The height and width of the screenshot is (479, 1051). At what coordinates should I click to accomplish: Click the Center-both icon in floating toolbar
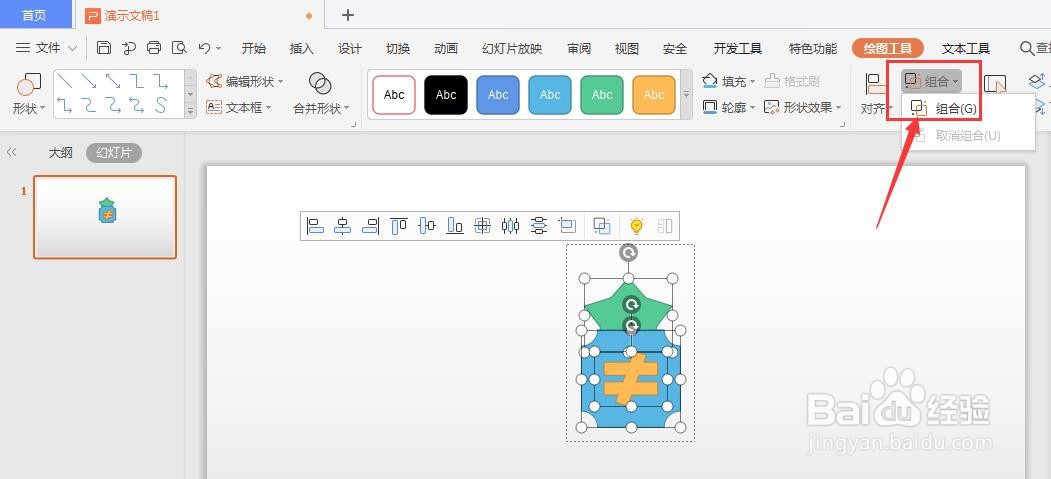pyautogui.click(x=482, y=226)
